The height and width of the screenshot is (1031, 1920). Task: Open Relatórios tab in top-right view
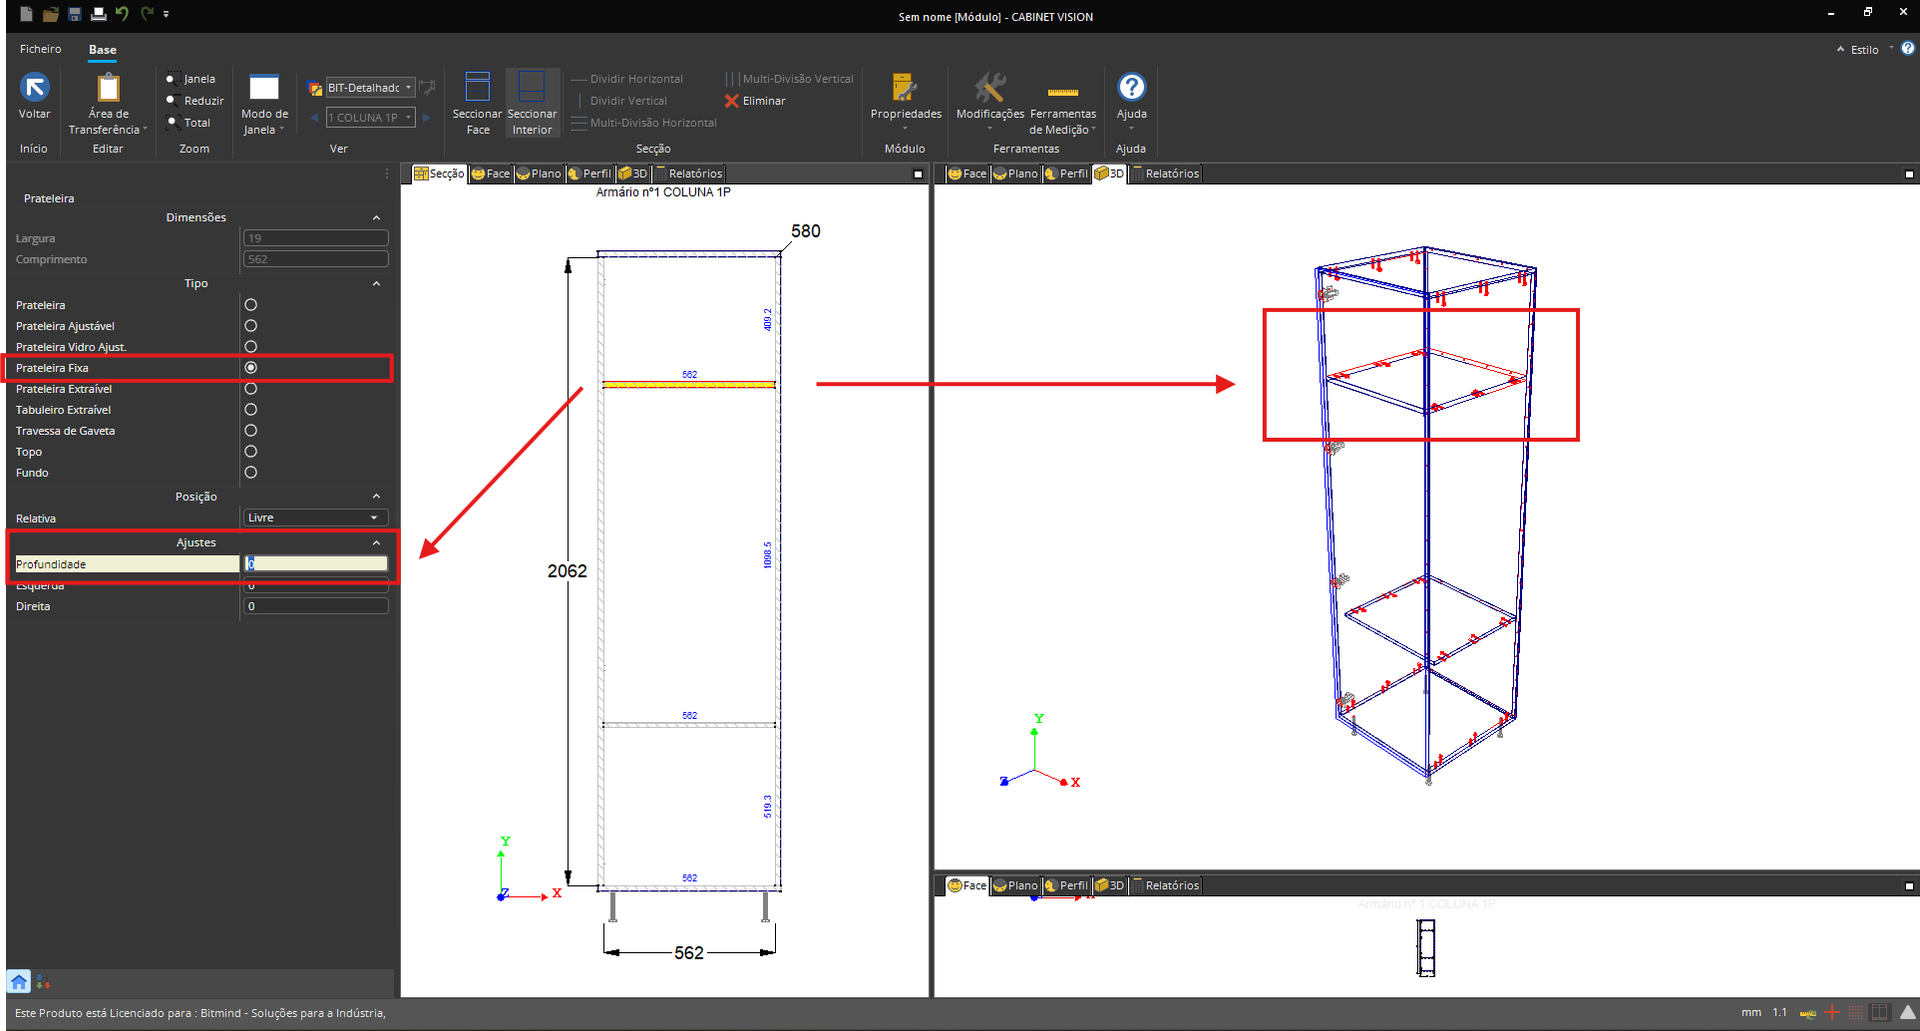tap(1166, 174)
